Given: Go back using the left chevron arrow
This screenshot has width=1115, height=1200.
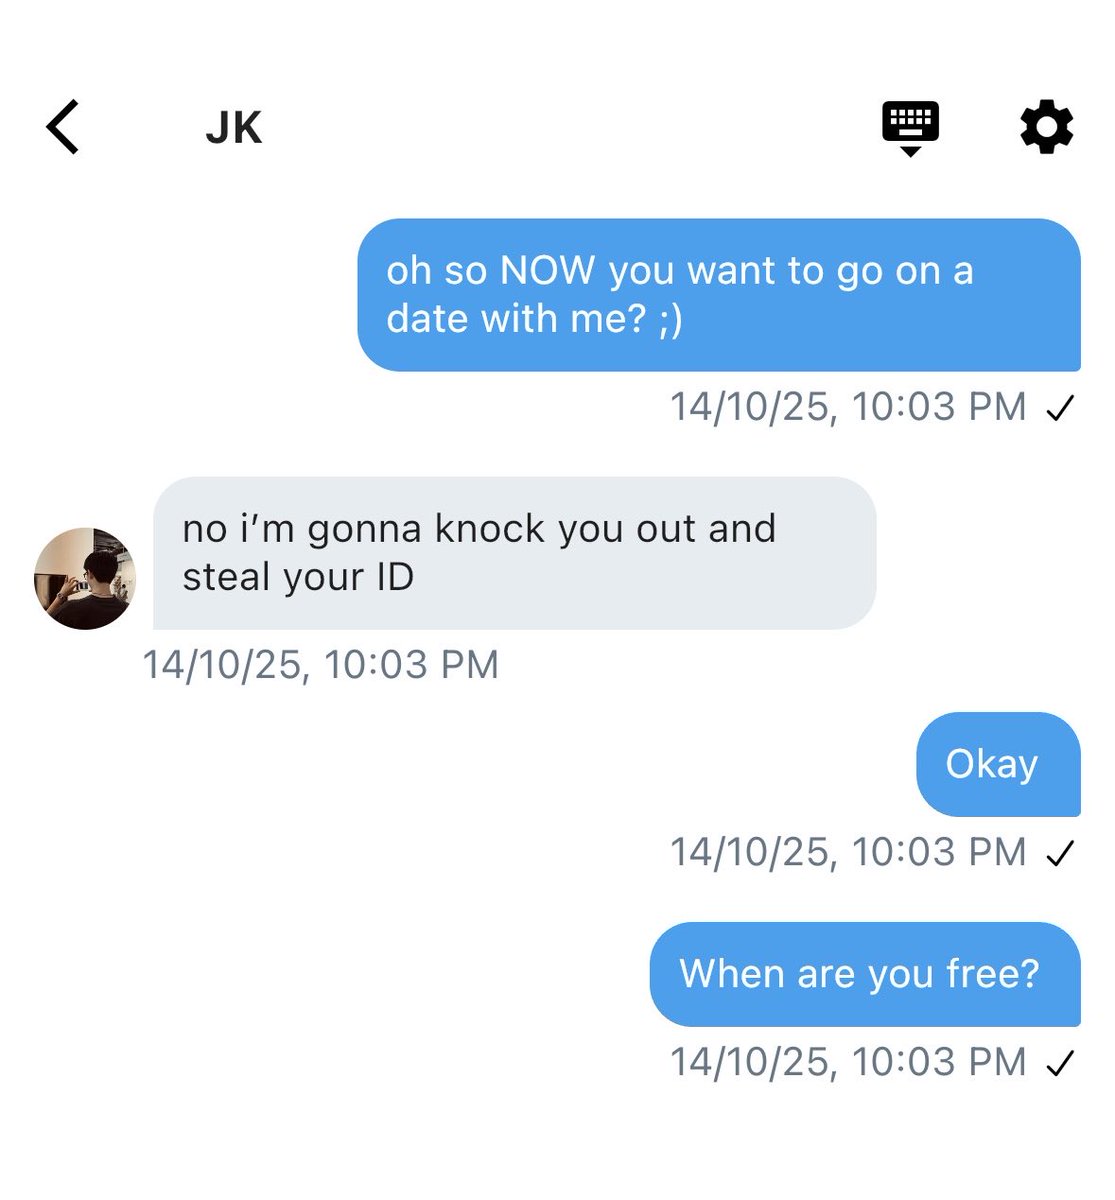Looking at the screenshot, I should [x=62, y=127].
